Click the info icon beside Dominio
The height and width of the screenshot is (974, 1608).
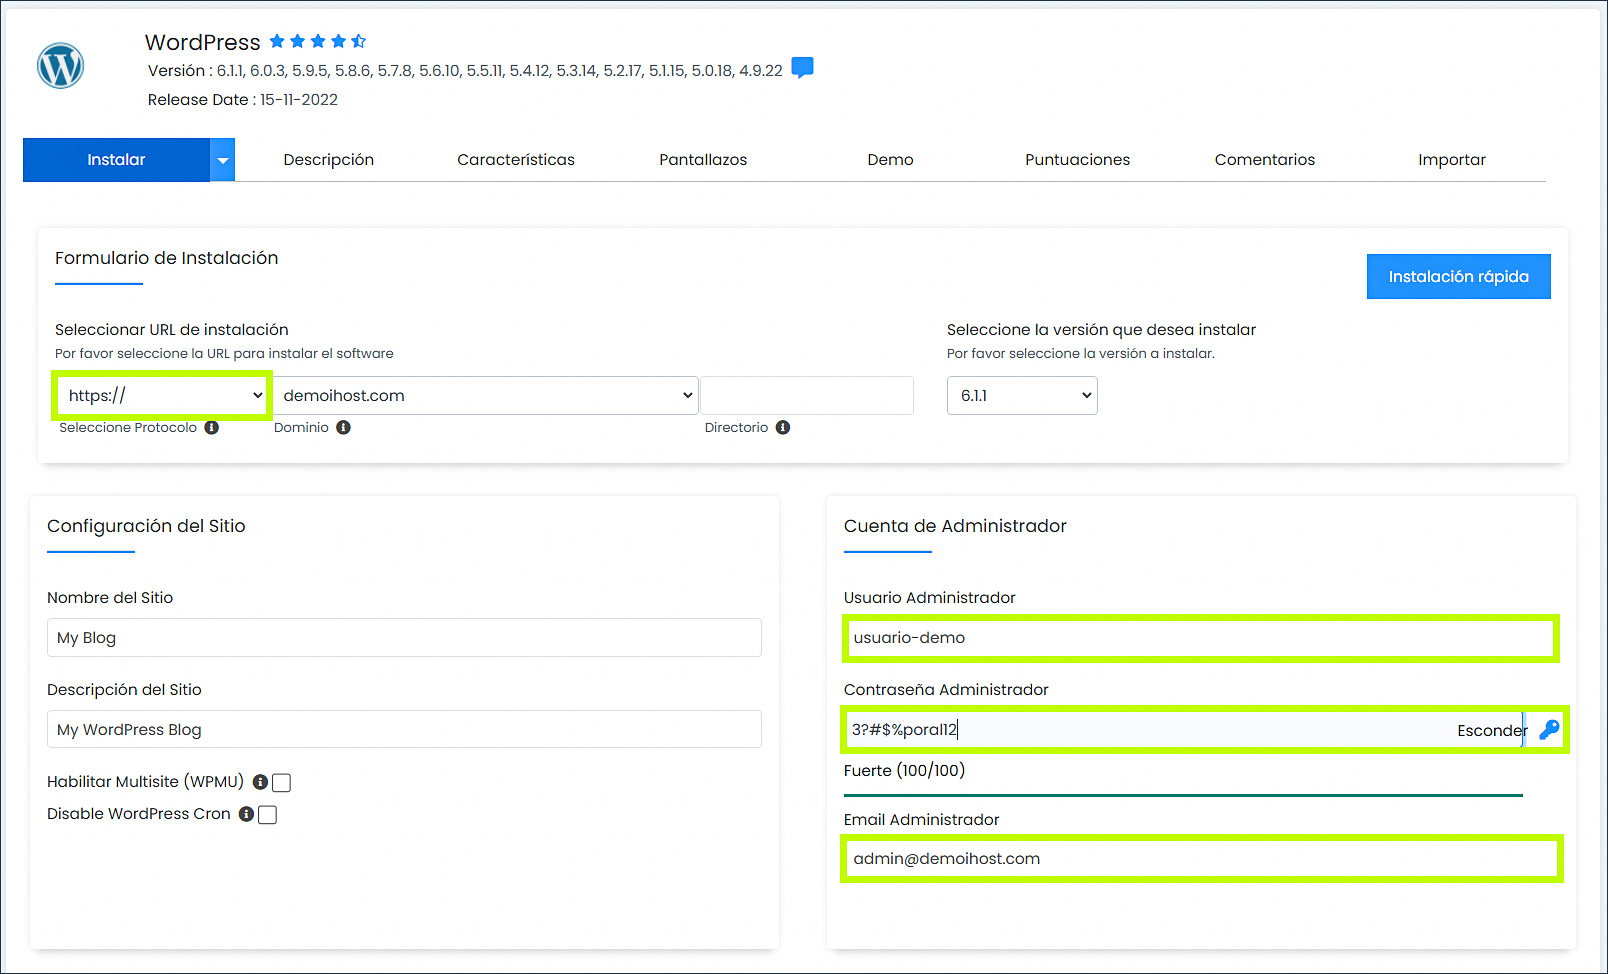pos(344,427)
